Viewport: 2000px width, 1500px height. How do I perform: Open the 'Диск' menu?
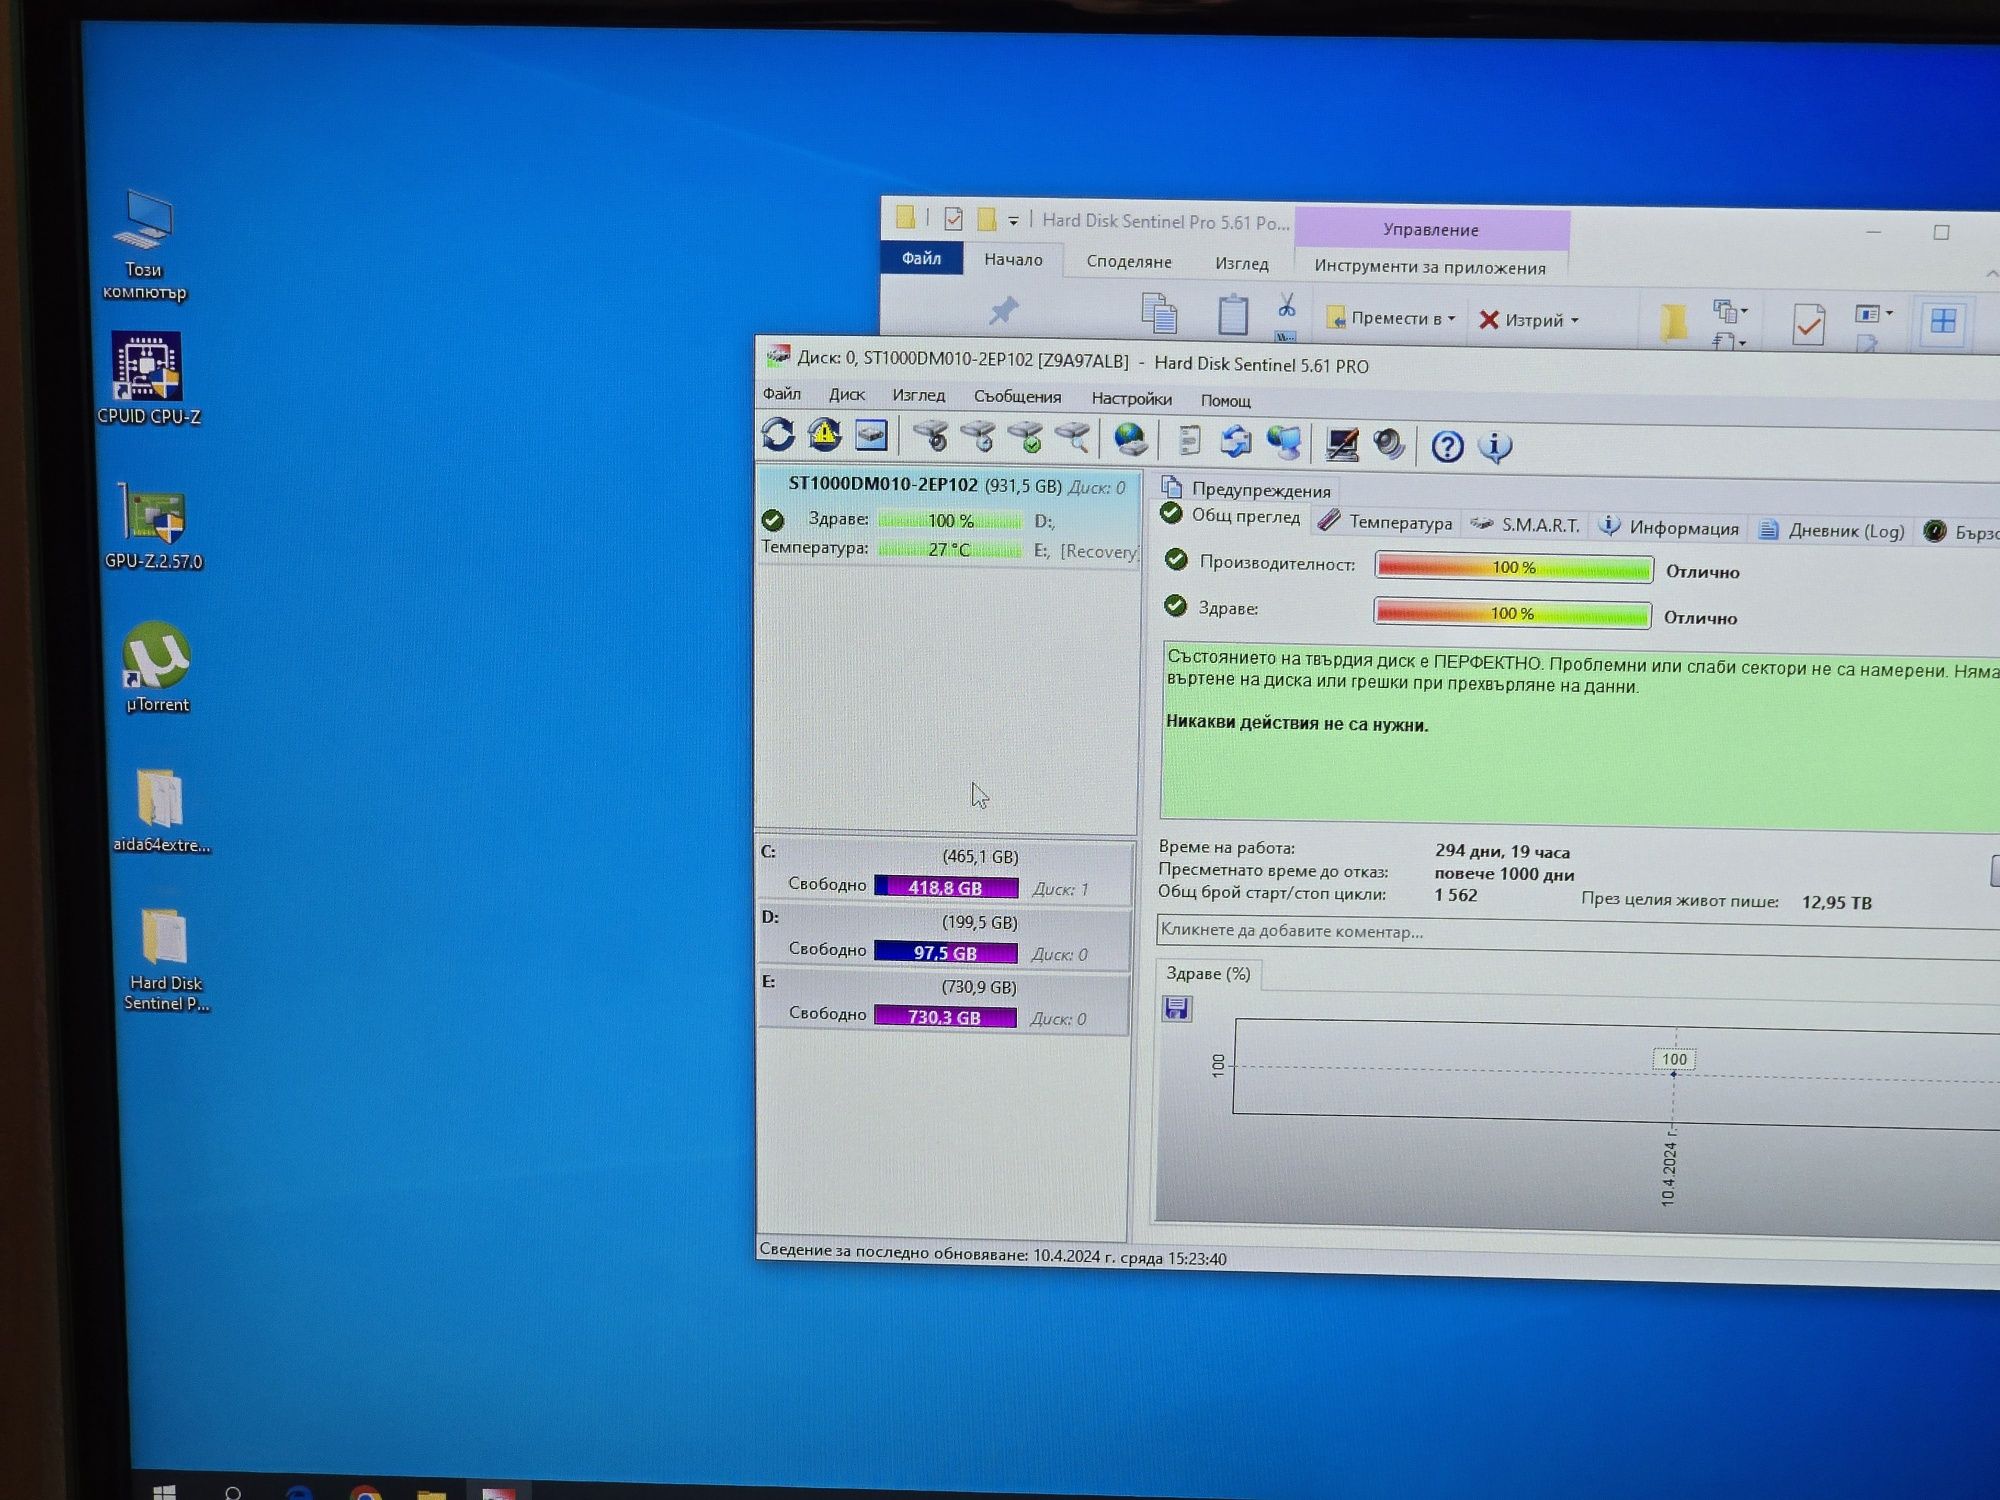pos(847,394)
